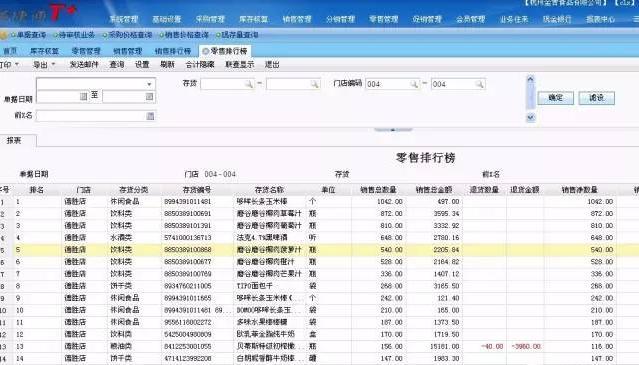Collapse the query filter panel handle
This screenshot has height=365, width=639.
click(393, 130)
